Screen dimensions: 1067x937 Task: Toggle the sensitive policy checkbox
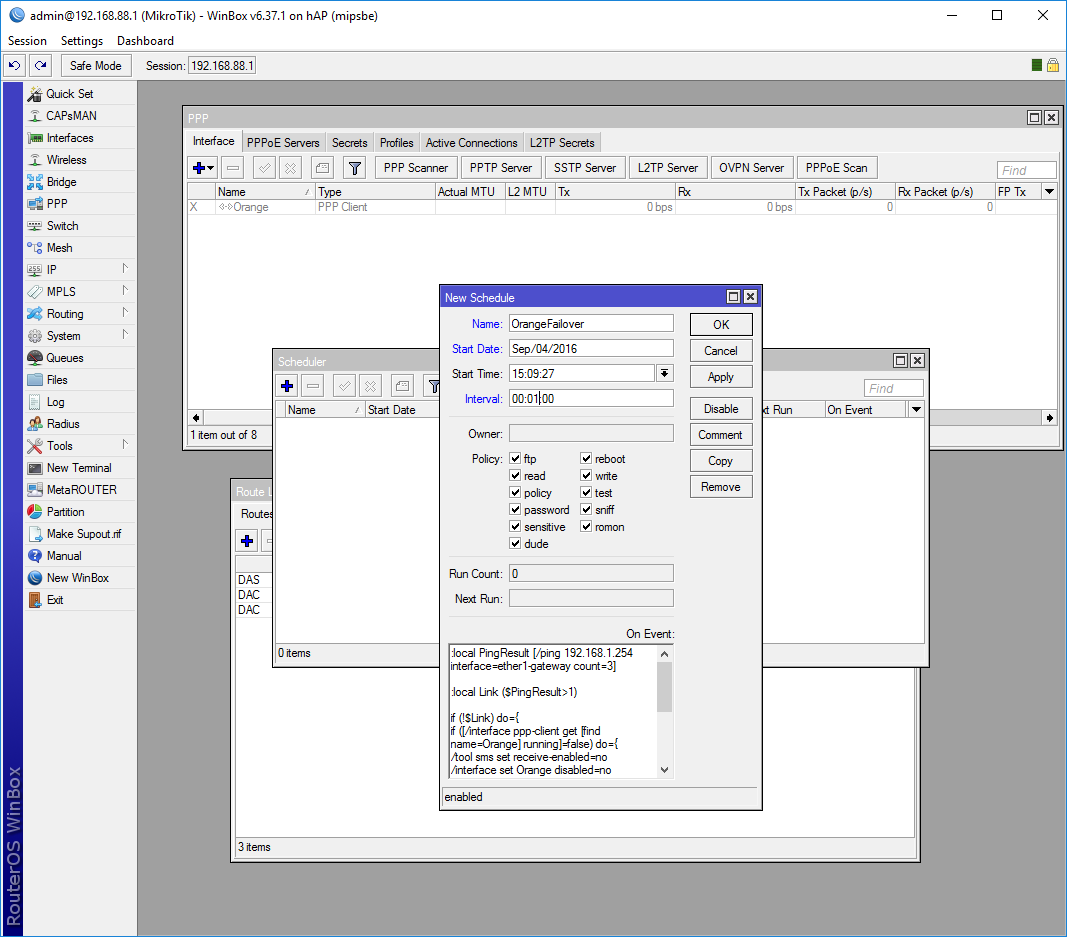tap(515, 527)
